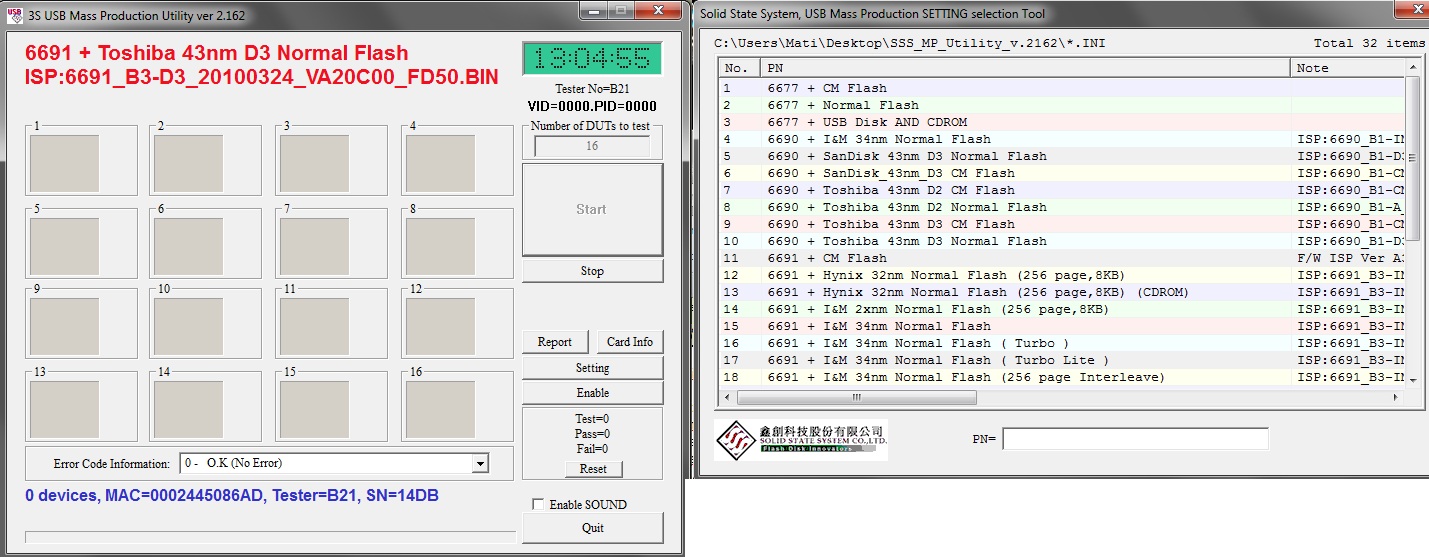Select row 13 Hynix 32nm (CDROM) entry
This screenshot has height=557, width=1429.
pyautogui.click(x=1062, y=292)
